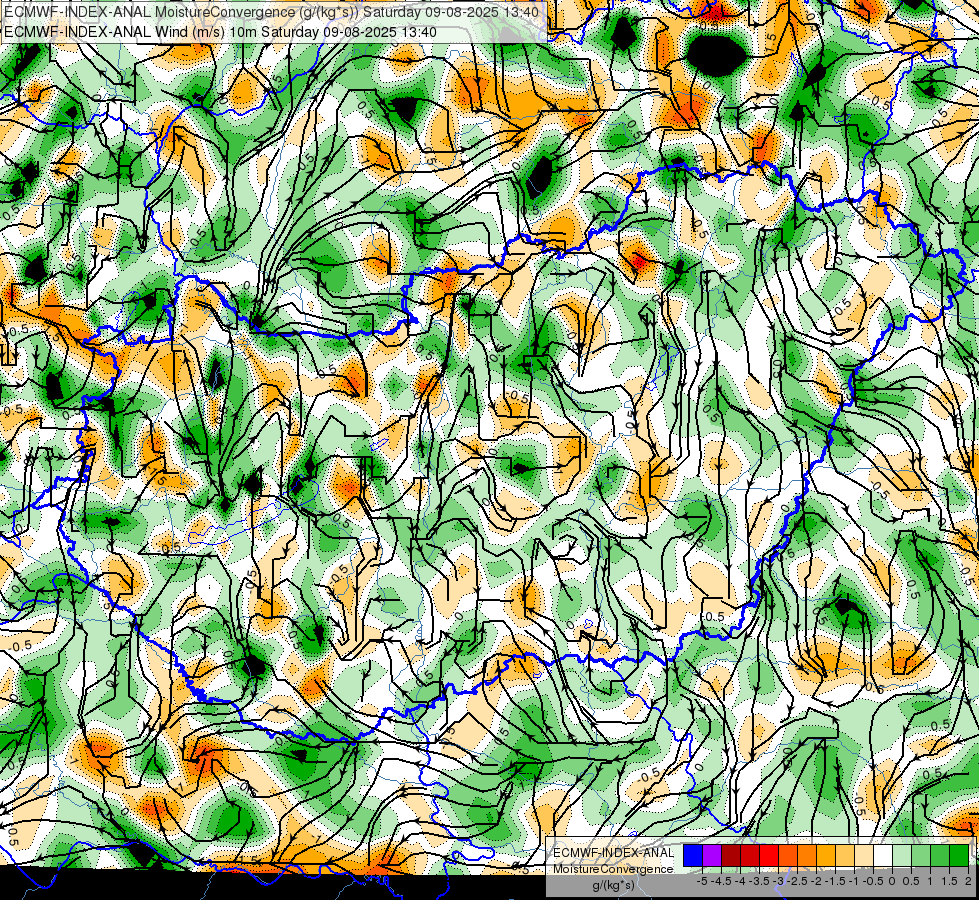Select the dark red swatch between -4.5 and -4

[731, 855]
